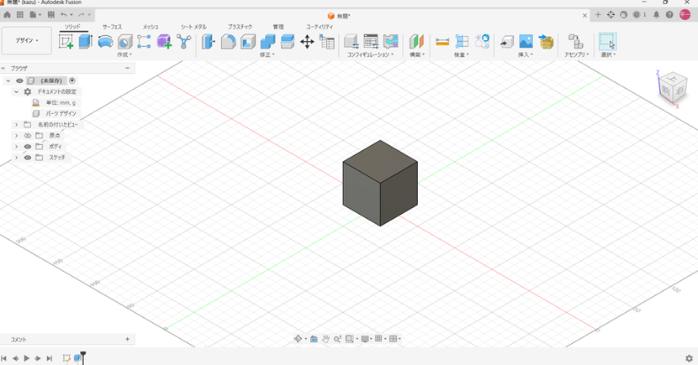This screenshot has height=365, width=698.
Task: Collapse the ドキュメントの設定 node
Action: 16,92
